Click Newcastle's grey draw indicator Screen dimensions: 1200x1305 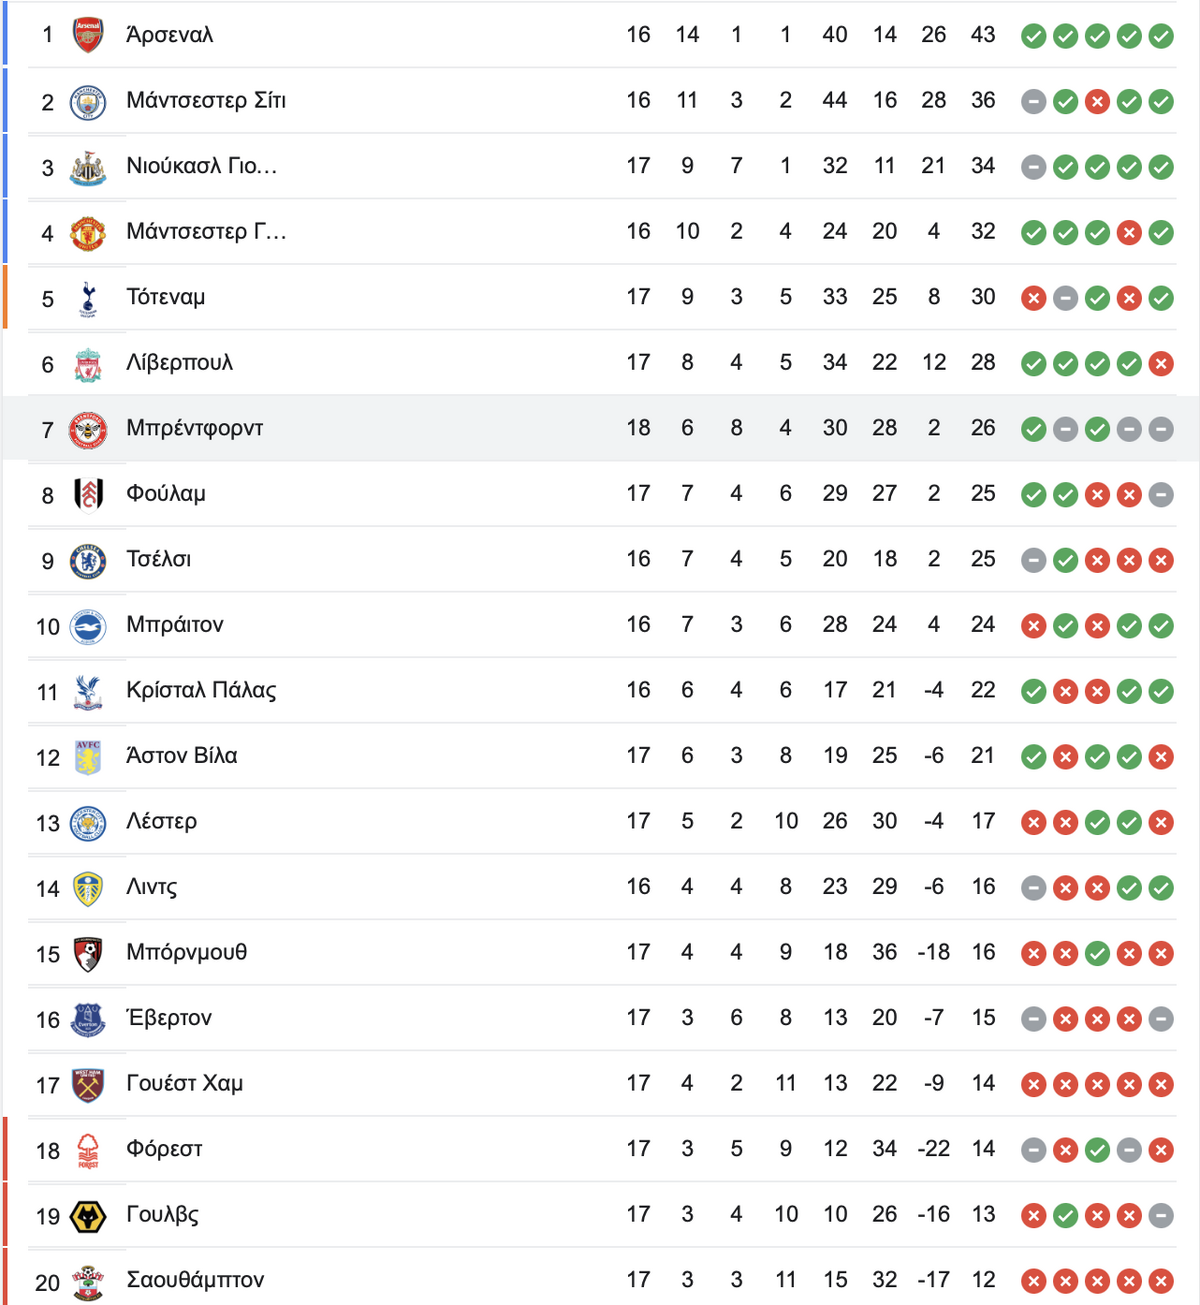[x=1034, y=168]
